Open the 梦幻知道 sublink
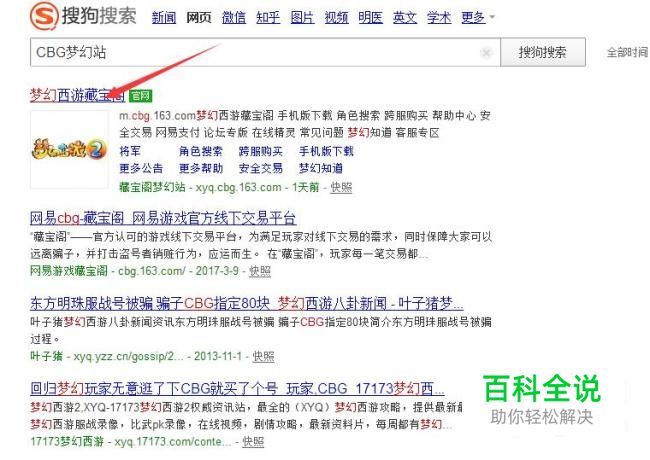Image resolution: width=650 pixels, height=460 pixels. [x=321, y=168]
